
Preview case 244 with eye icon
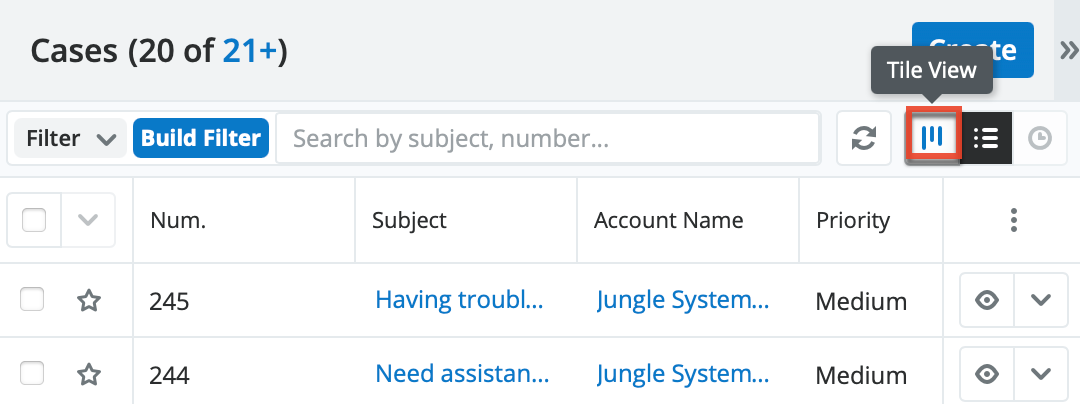[x=987, y=374]
